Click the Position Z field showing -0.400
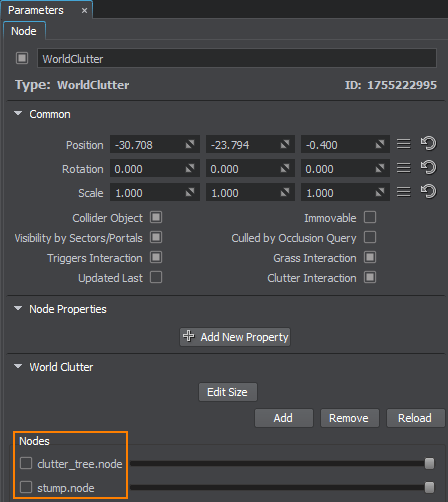The width and height of the screenshot is (448, 502). coord(345,144)
